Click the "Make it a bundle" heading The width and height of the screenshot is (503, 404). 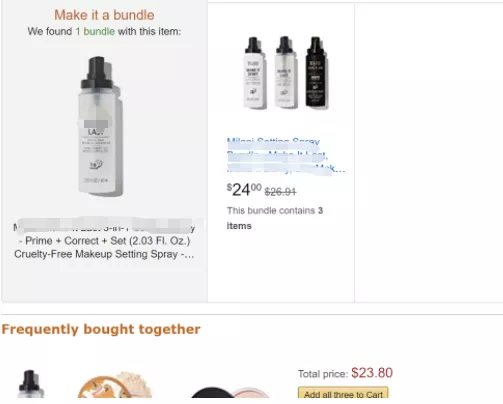(x=104, y=15)
